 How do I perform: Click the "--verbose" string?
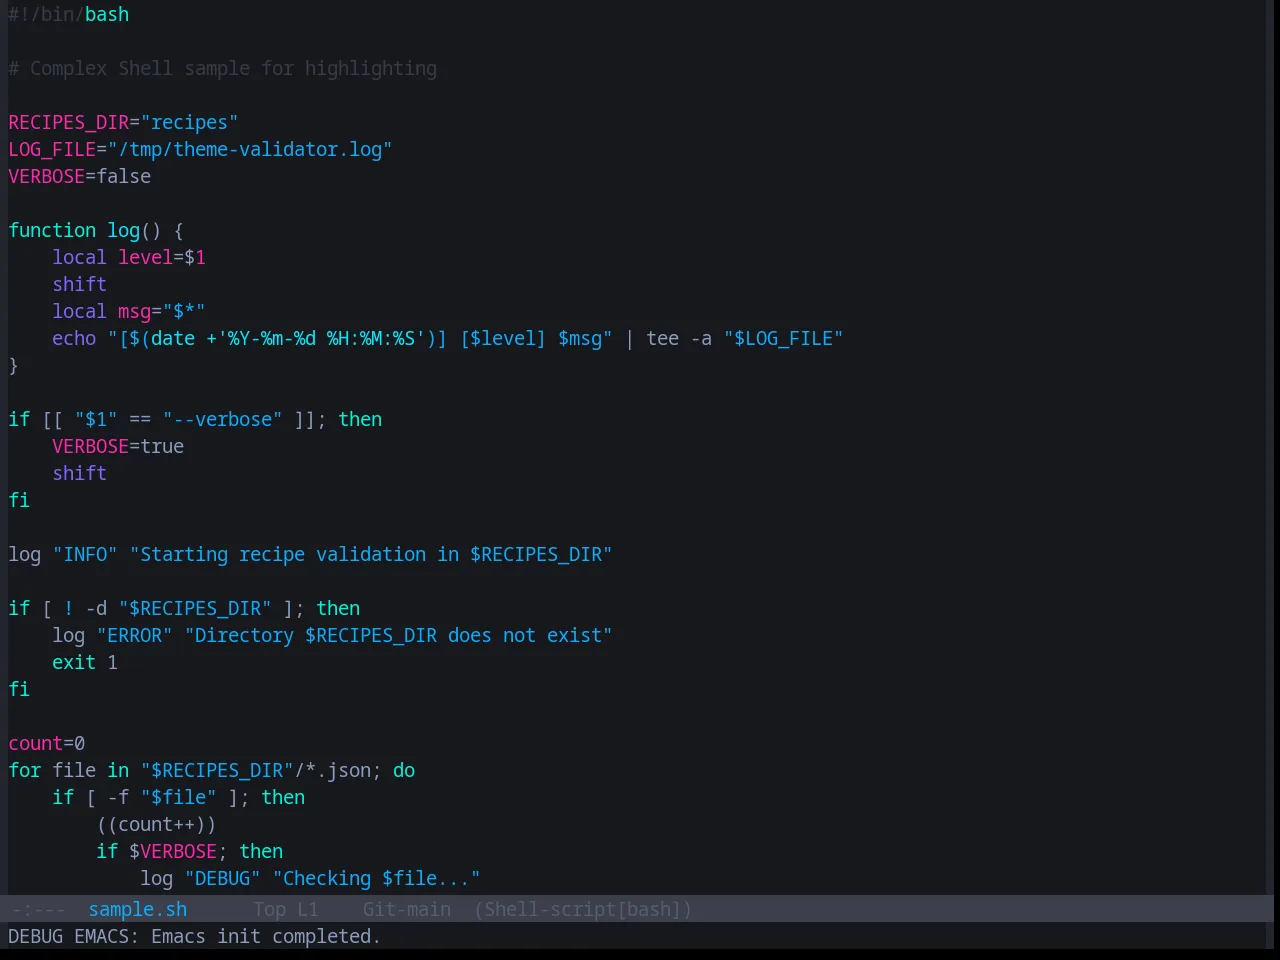pyautogui.click(x=223, y=419)
